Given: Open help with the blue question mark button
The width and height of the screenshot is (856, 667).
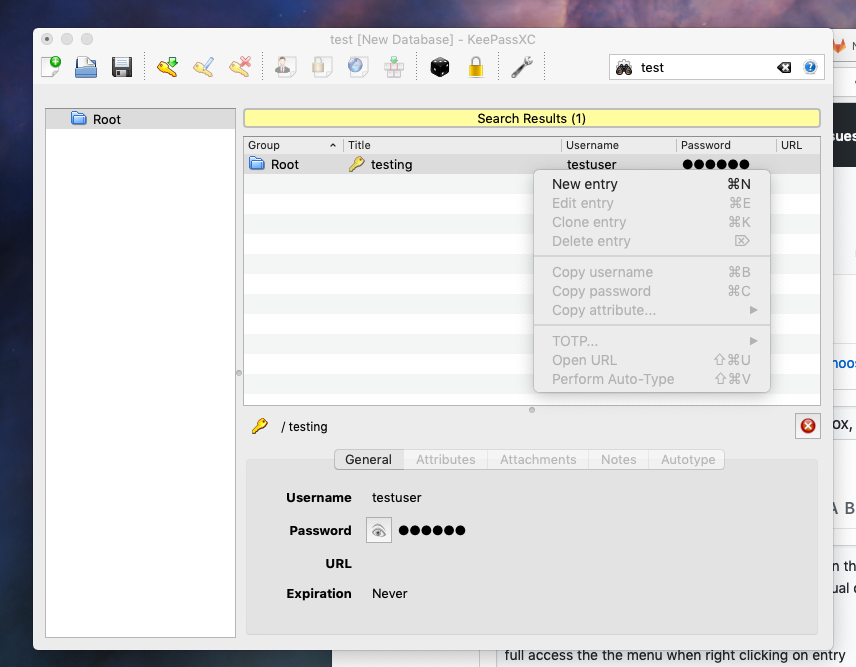Looking at the screenshot, I should (810, 67).
